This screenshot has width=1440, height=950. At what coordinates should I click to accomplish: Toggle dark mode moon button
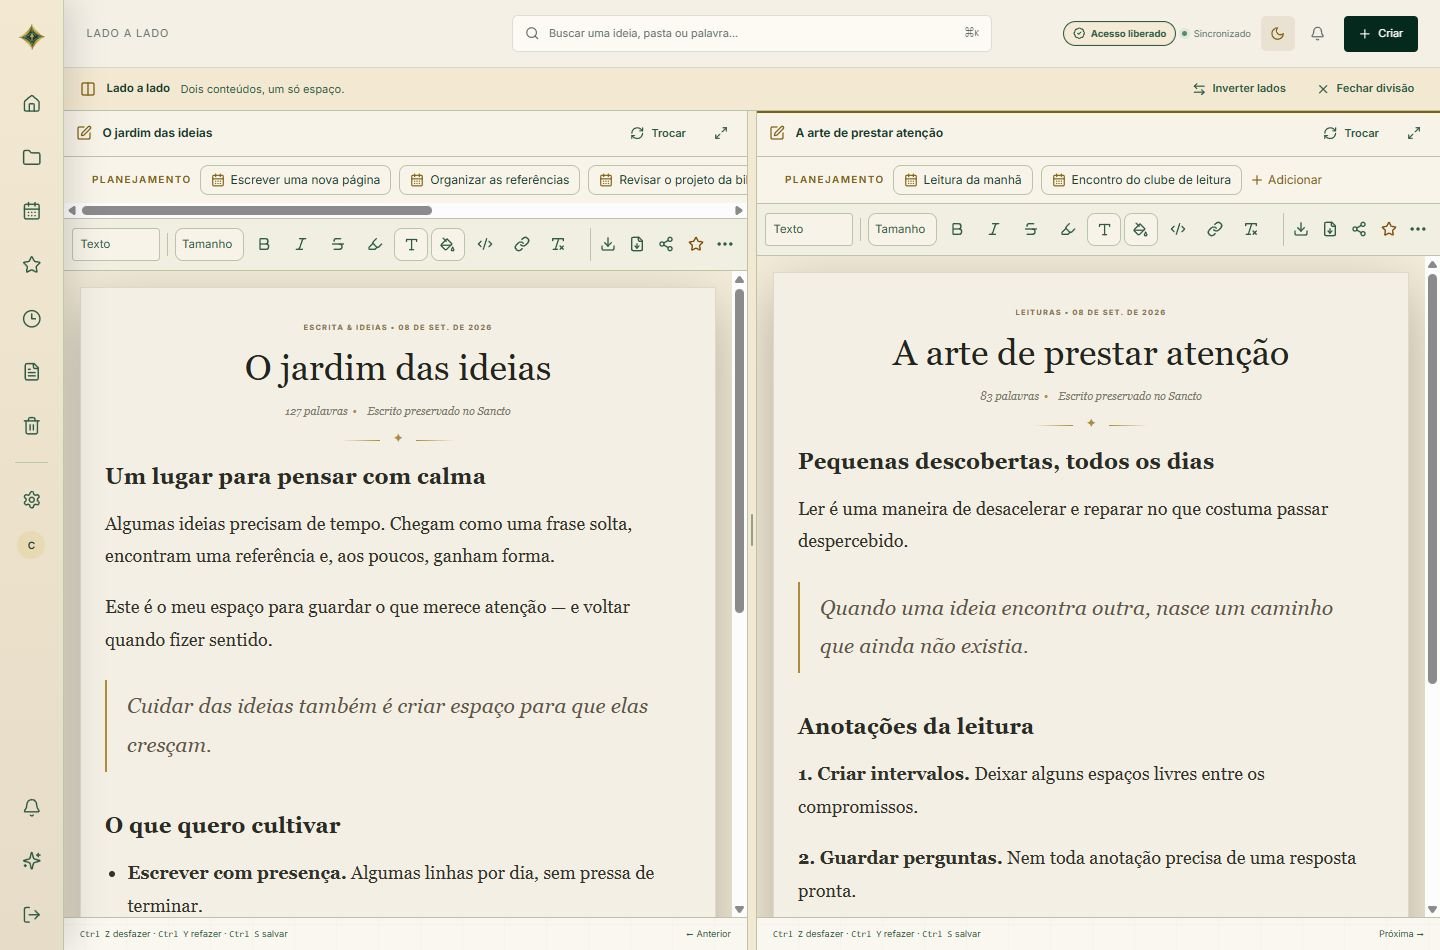[x=1278, y=33]
